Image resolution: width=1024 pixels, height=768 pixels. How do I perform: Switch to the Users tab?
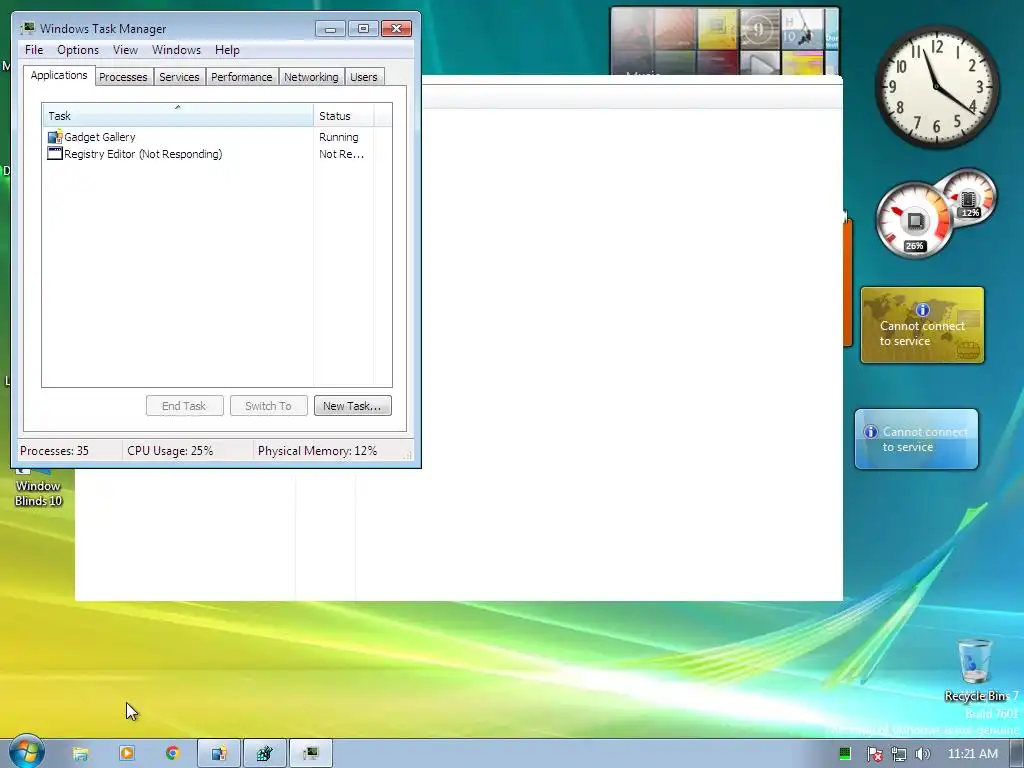click(364, 77)
